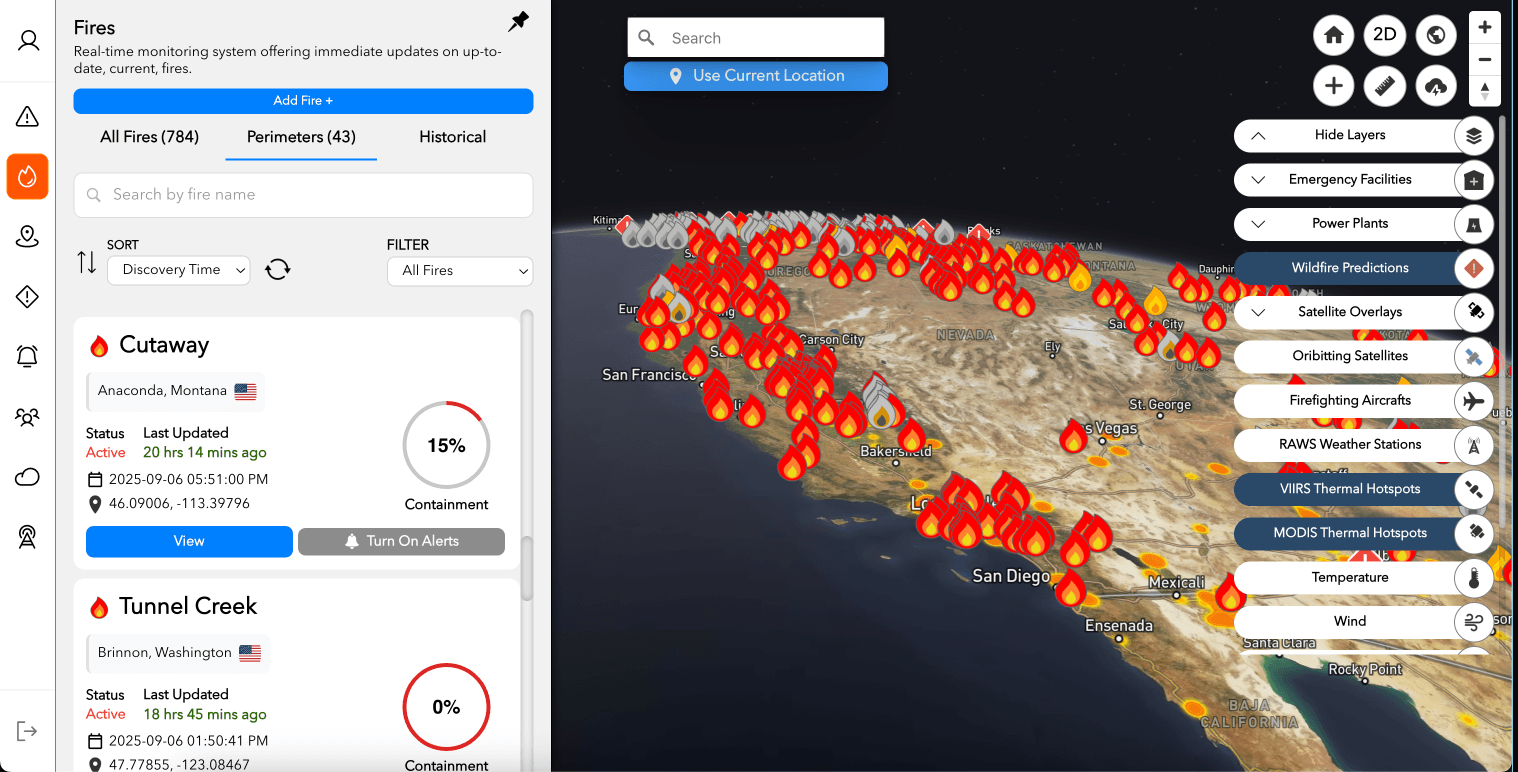The height and width of the screenshot is (772, 1518).
Task: Switch to the All Fires (784) tab
Action: pos(150,137)
